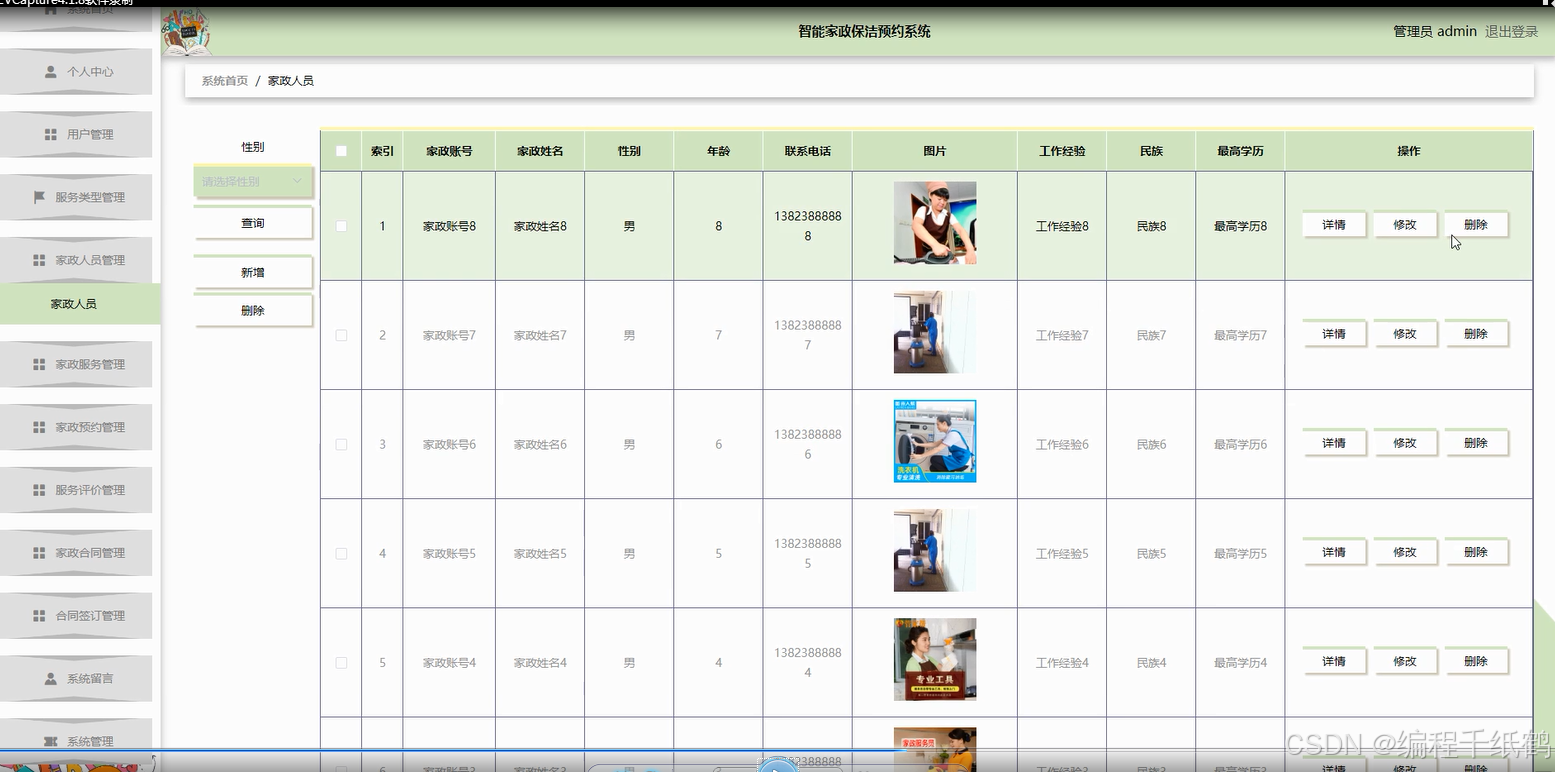Click the photo thumbnail in row 家政账号7
The width and height of the screenshot is (1555, 772).
[935, 332]
